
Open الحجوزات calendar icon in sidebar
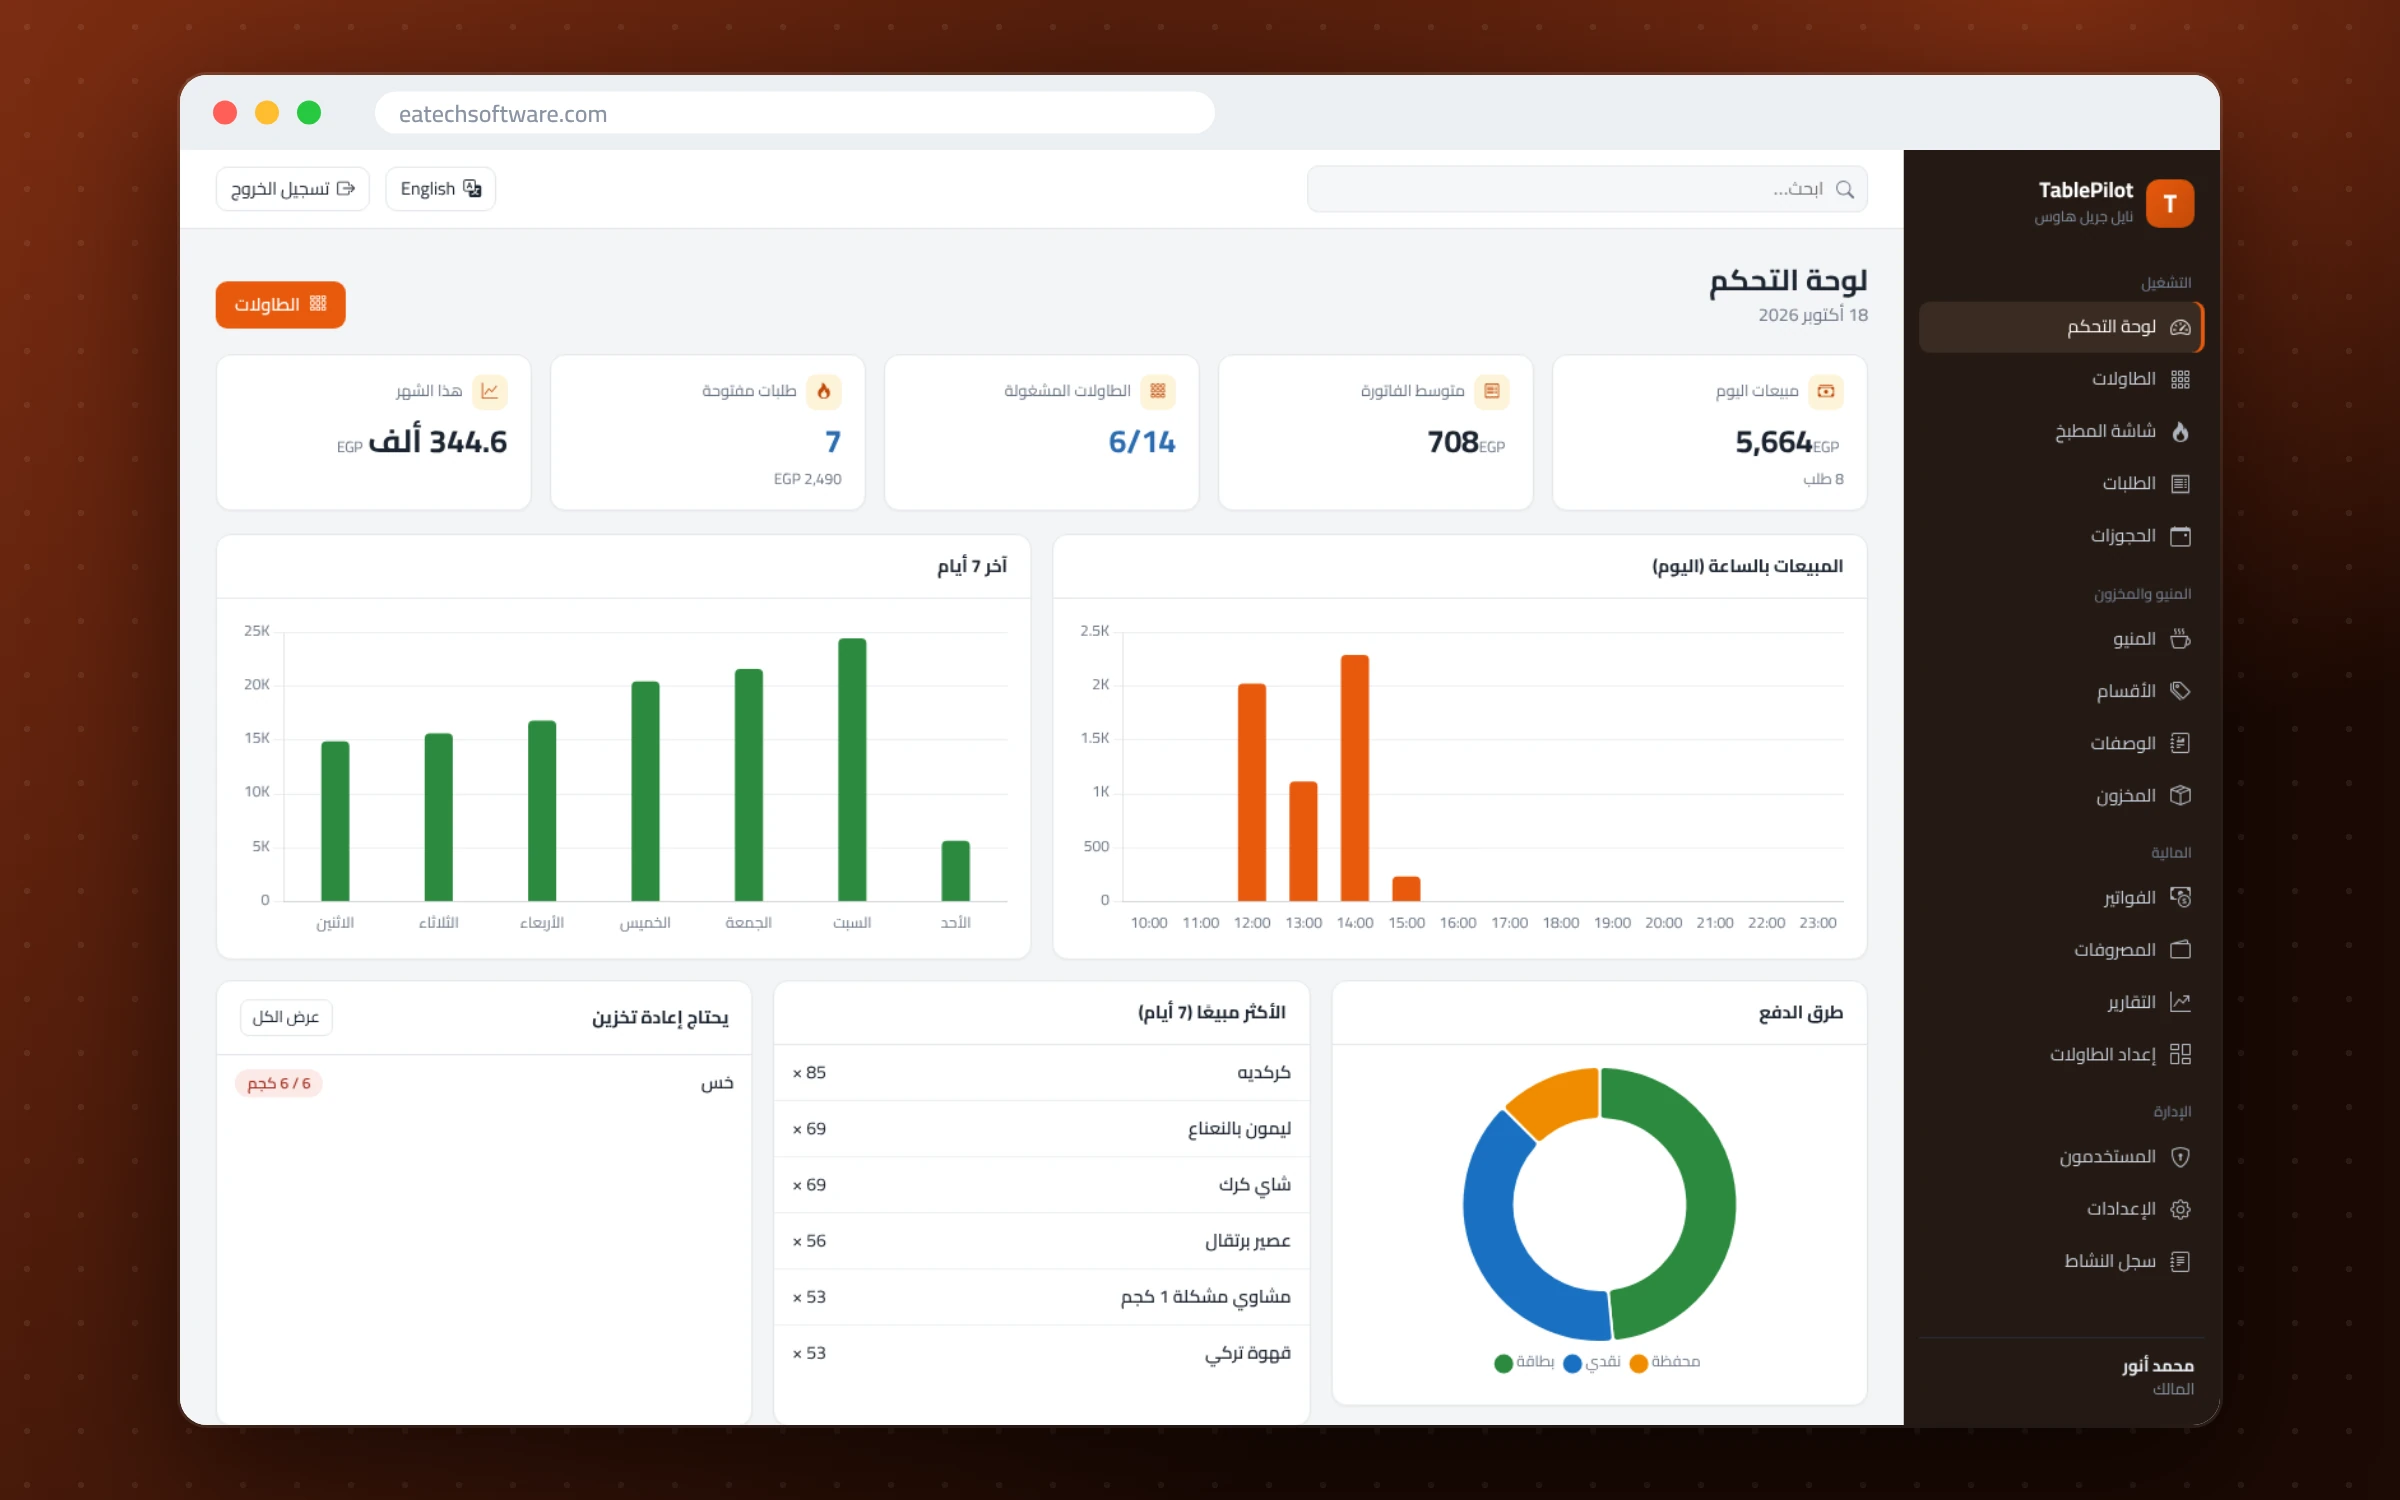coord(2180,536)
